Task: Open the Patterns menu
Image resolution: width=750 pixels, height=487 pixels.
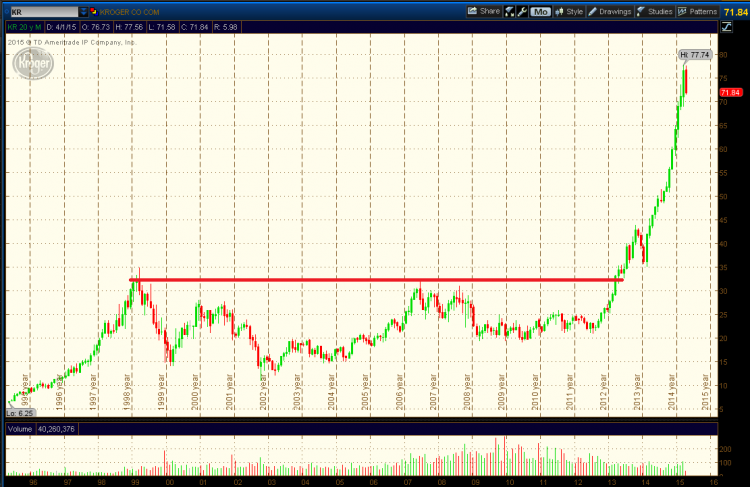Action: tap(697, 11)
